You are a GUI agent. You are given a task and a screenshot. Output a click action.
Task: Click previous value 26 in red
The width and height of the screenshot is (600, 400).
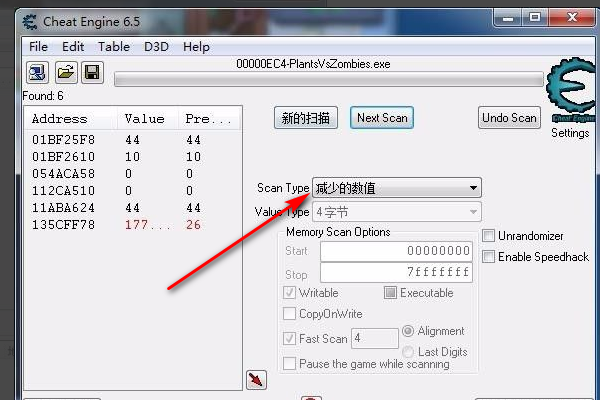[194, 225]
